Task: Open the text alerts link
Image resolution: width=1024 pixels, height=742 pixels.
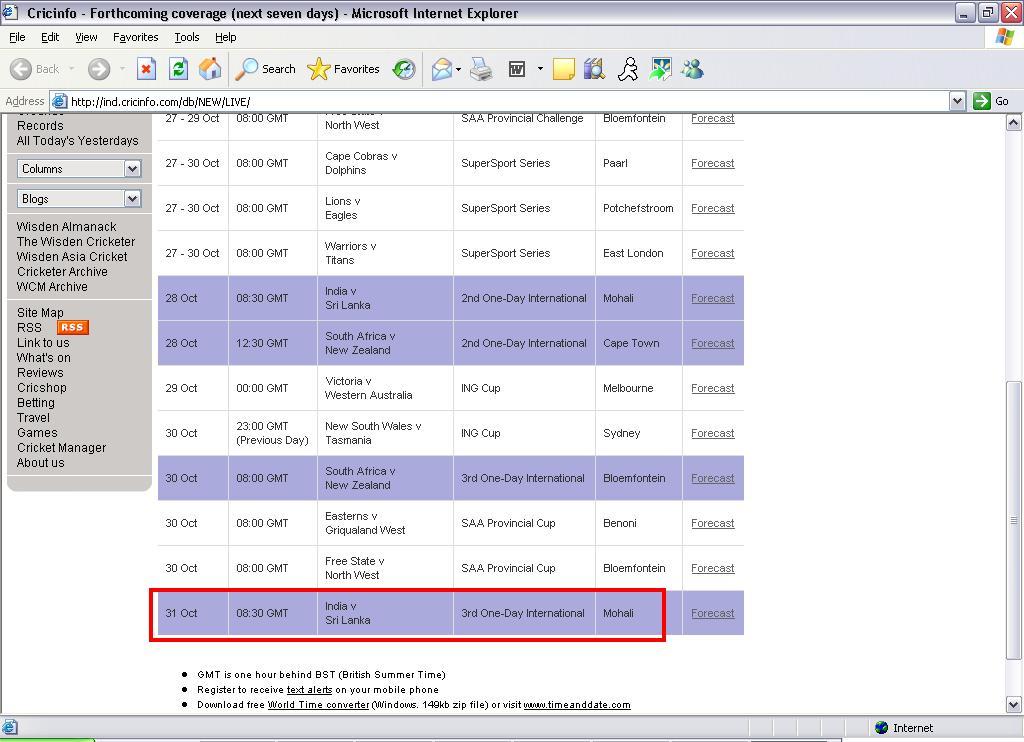Action: pyautogui.click(x=309, y=690)
